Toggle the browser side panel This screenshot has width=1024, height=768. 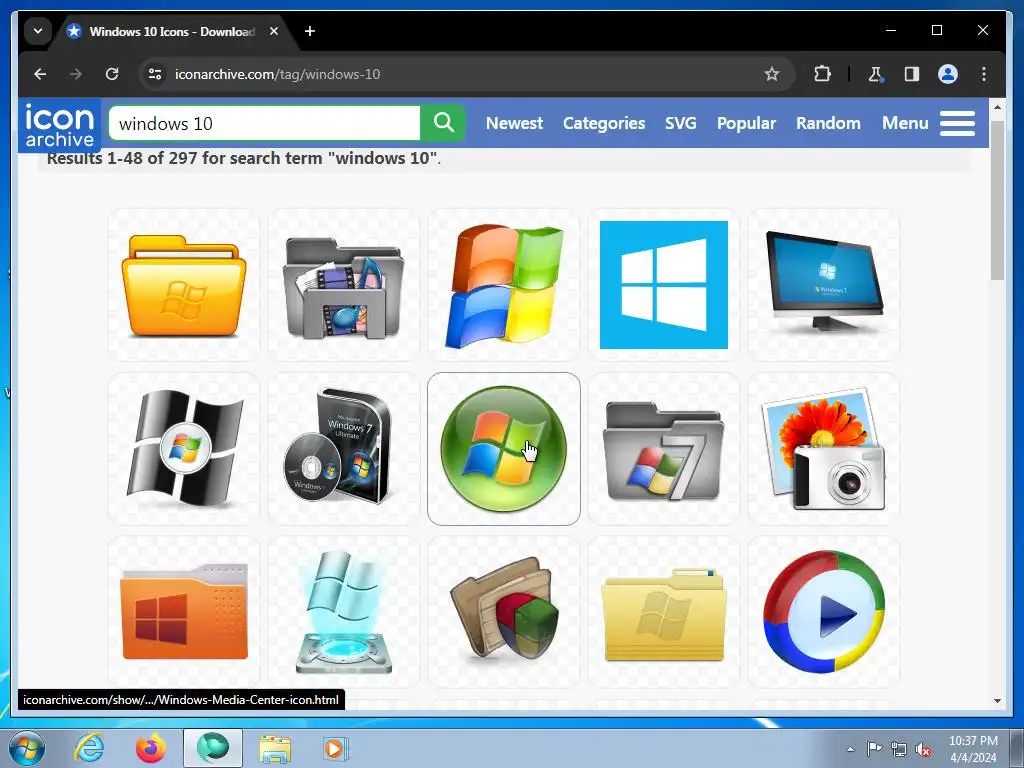tap(912, 74)
